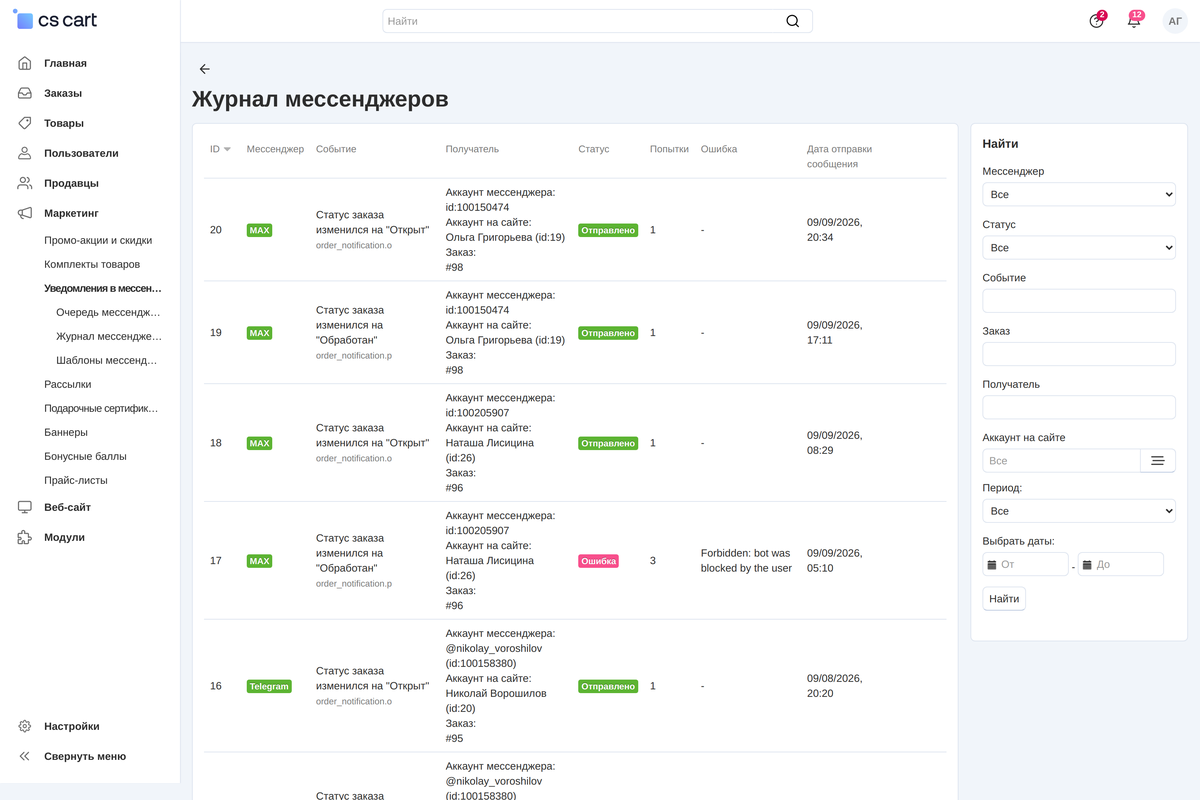Open the help icon with badge 2
The image size is (1200, 800).
coord(1097,21)
